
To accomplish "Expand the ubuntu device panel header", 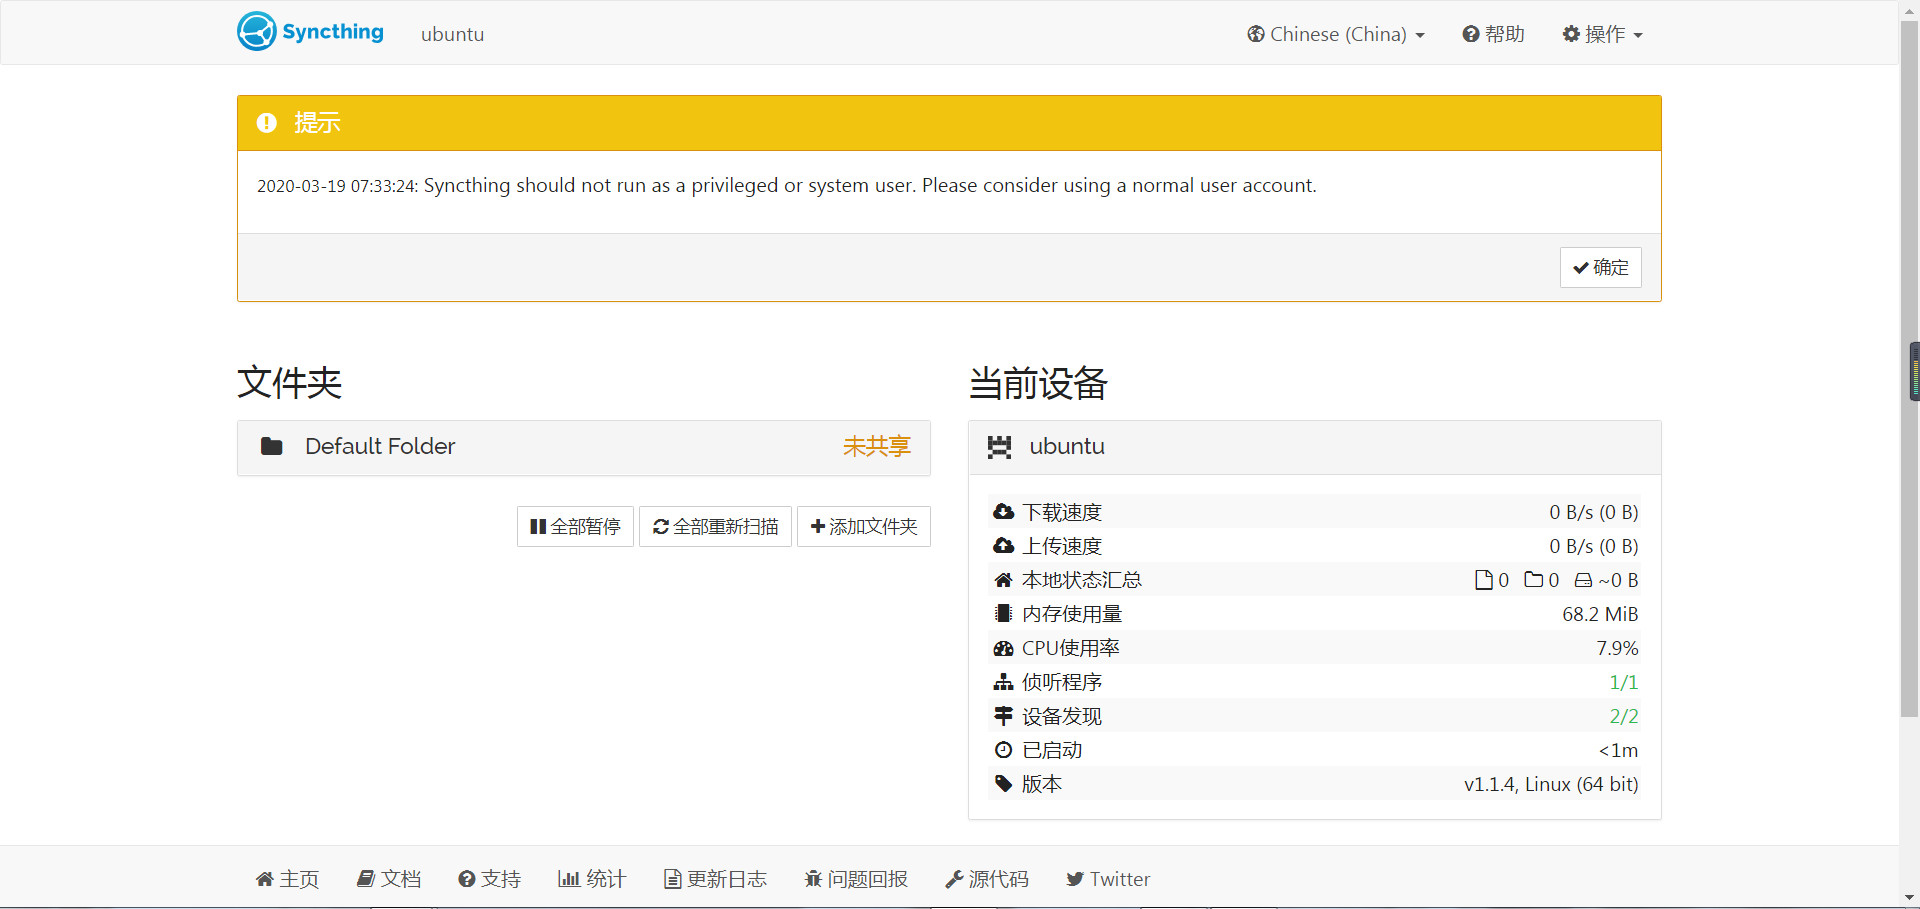I will 1315,447.
